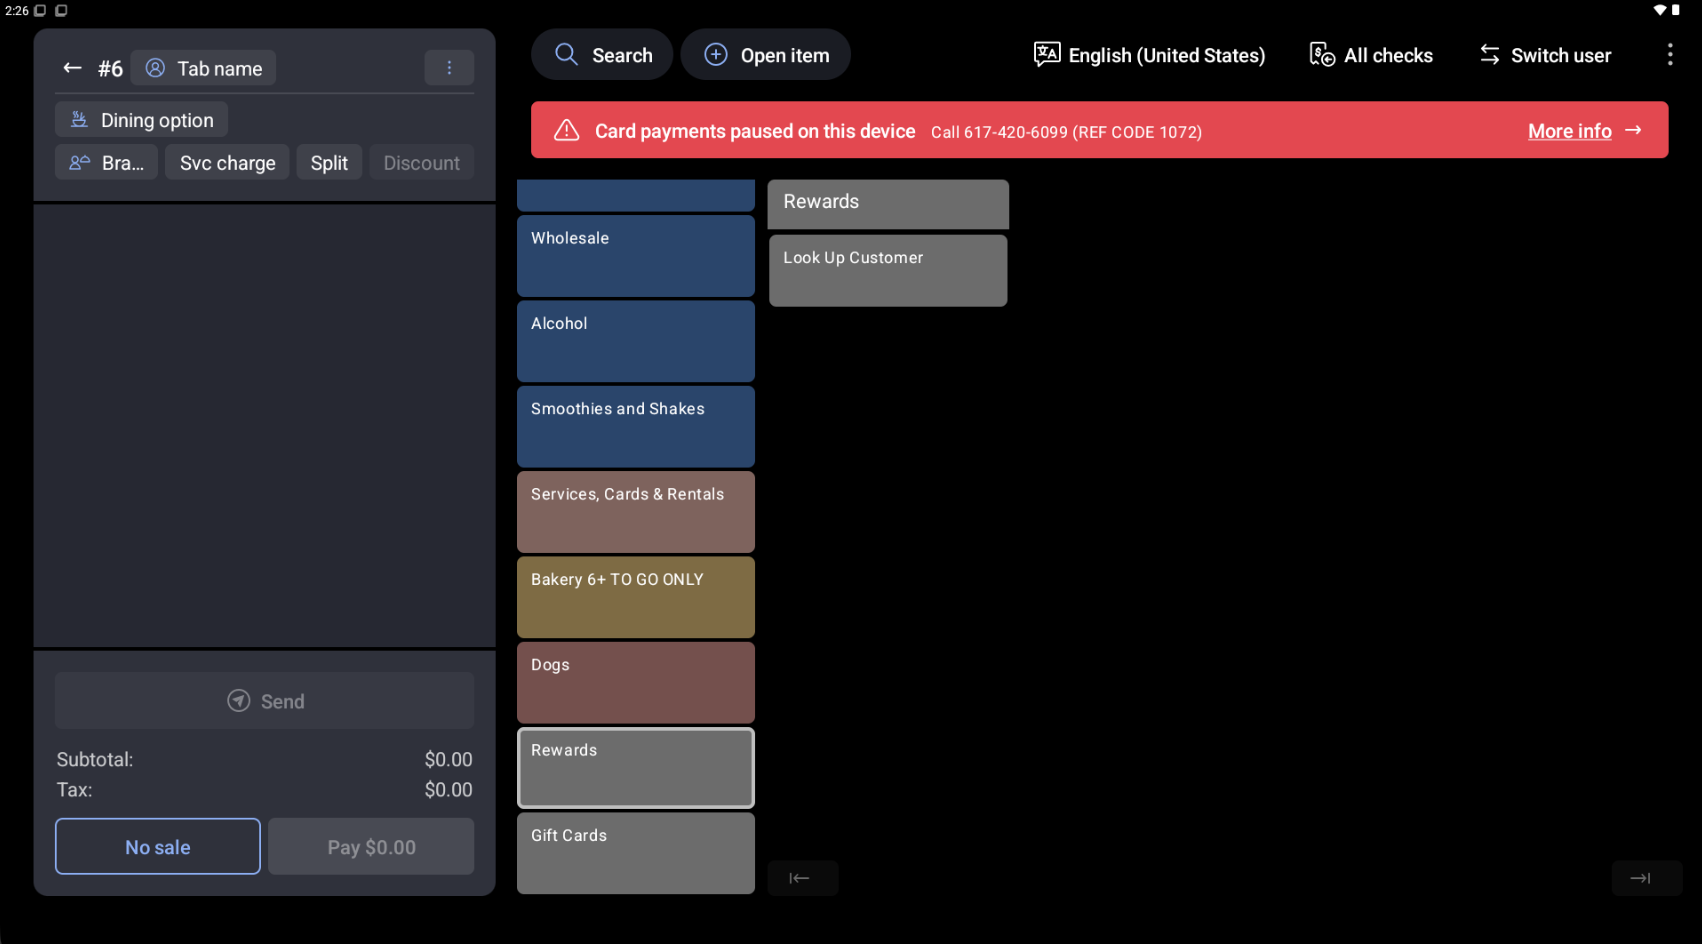Select the Alcohol menu group

636,341
